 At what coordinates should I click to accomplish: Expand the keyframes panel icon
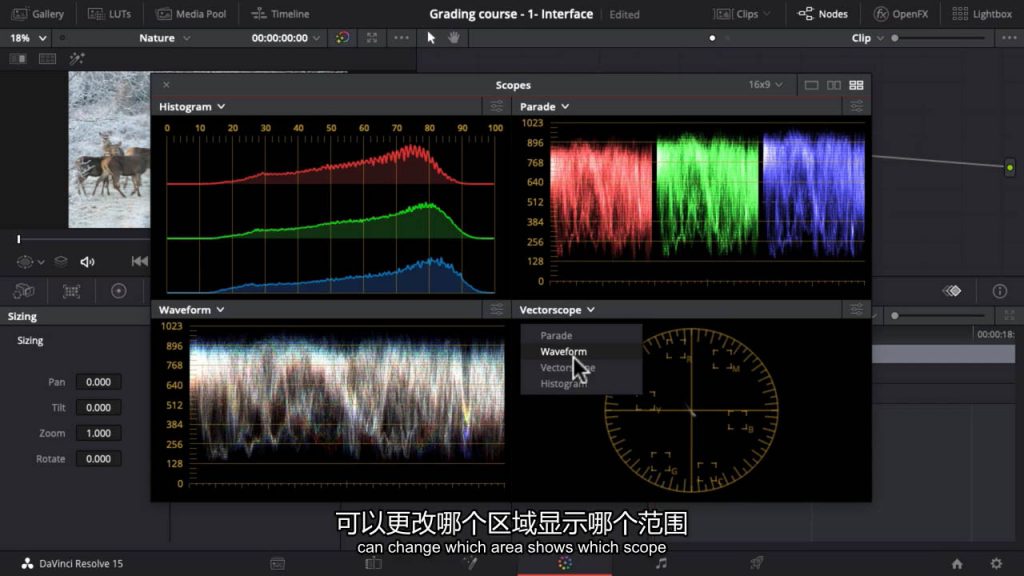(1010, 316)
